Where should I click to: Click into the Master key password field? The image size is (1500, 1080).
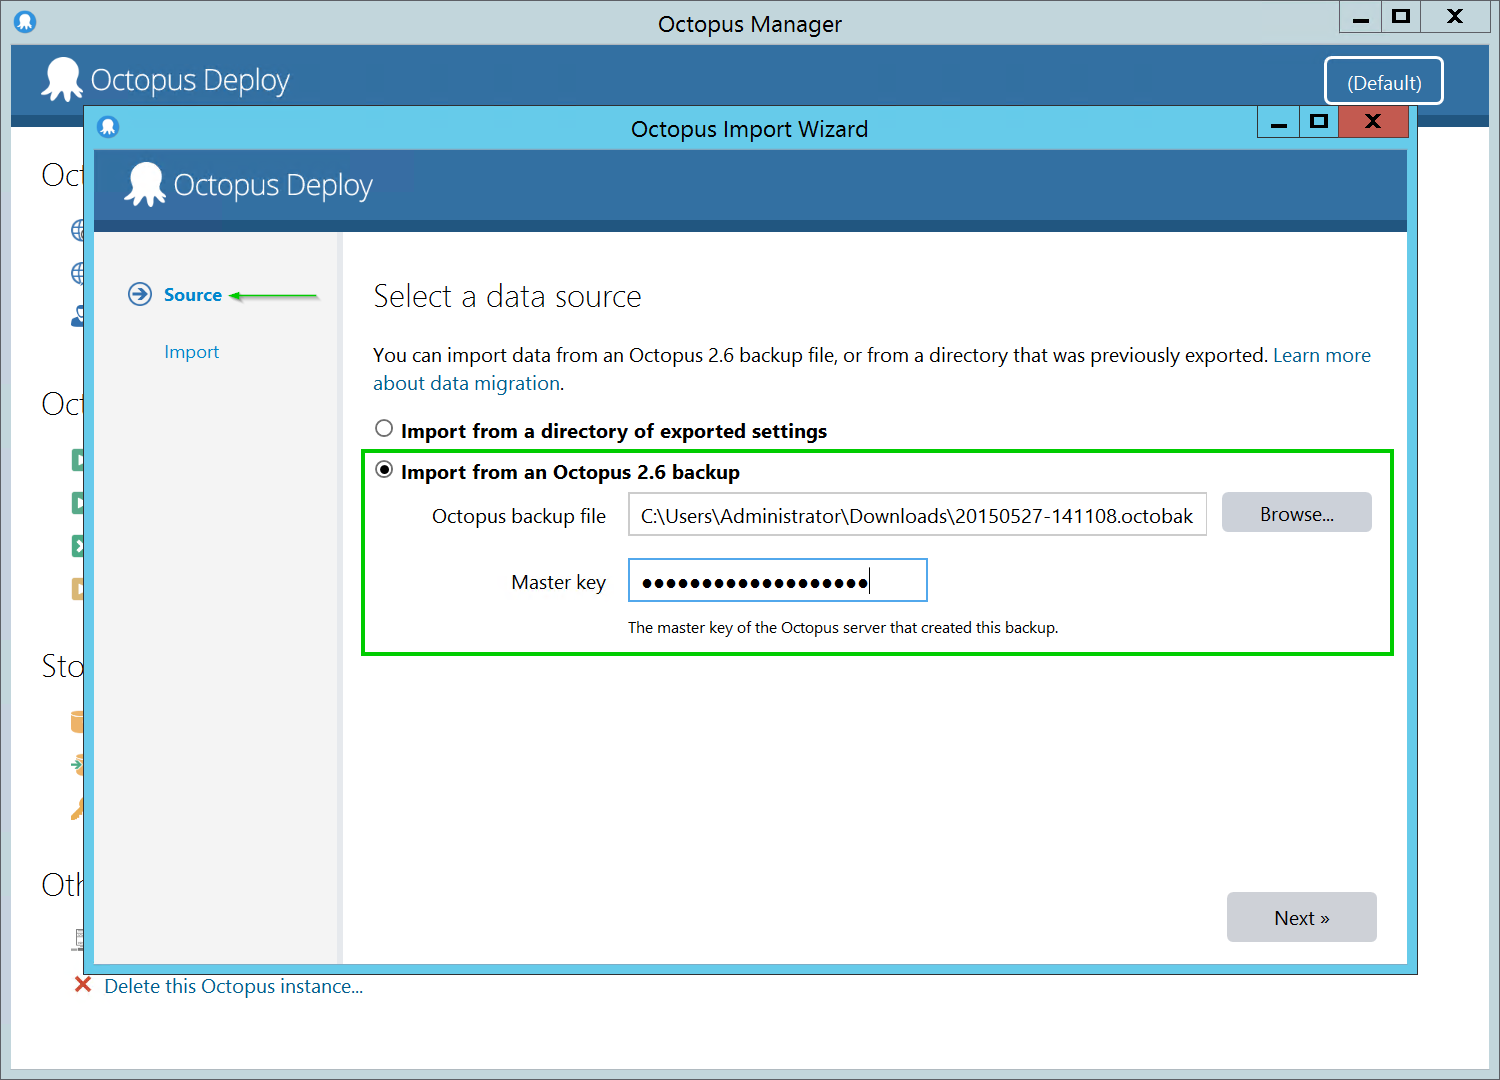coord(777,581)
